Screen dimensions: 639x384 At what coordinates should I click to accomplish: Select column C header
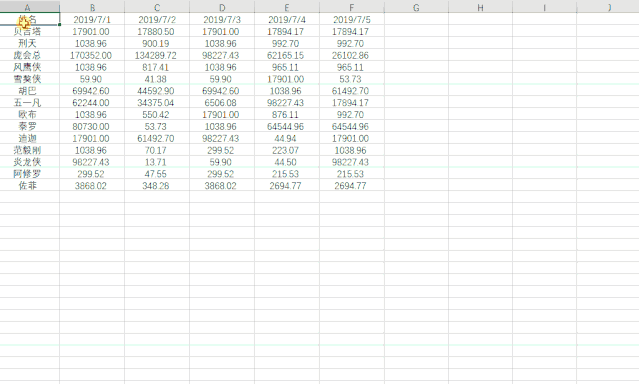pos(157,7)
